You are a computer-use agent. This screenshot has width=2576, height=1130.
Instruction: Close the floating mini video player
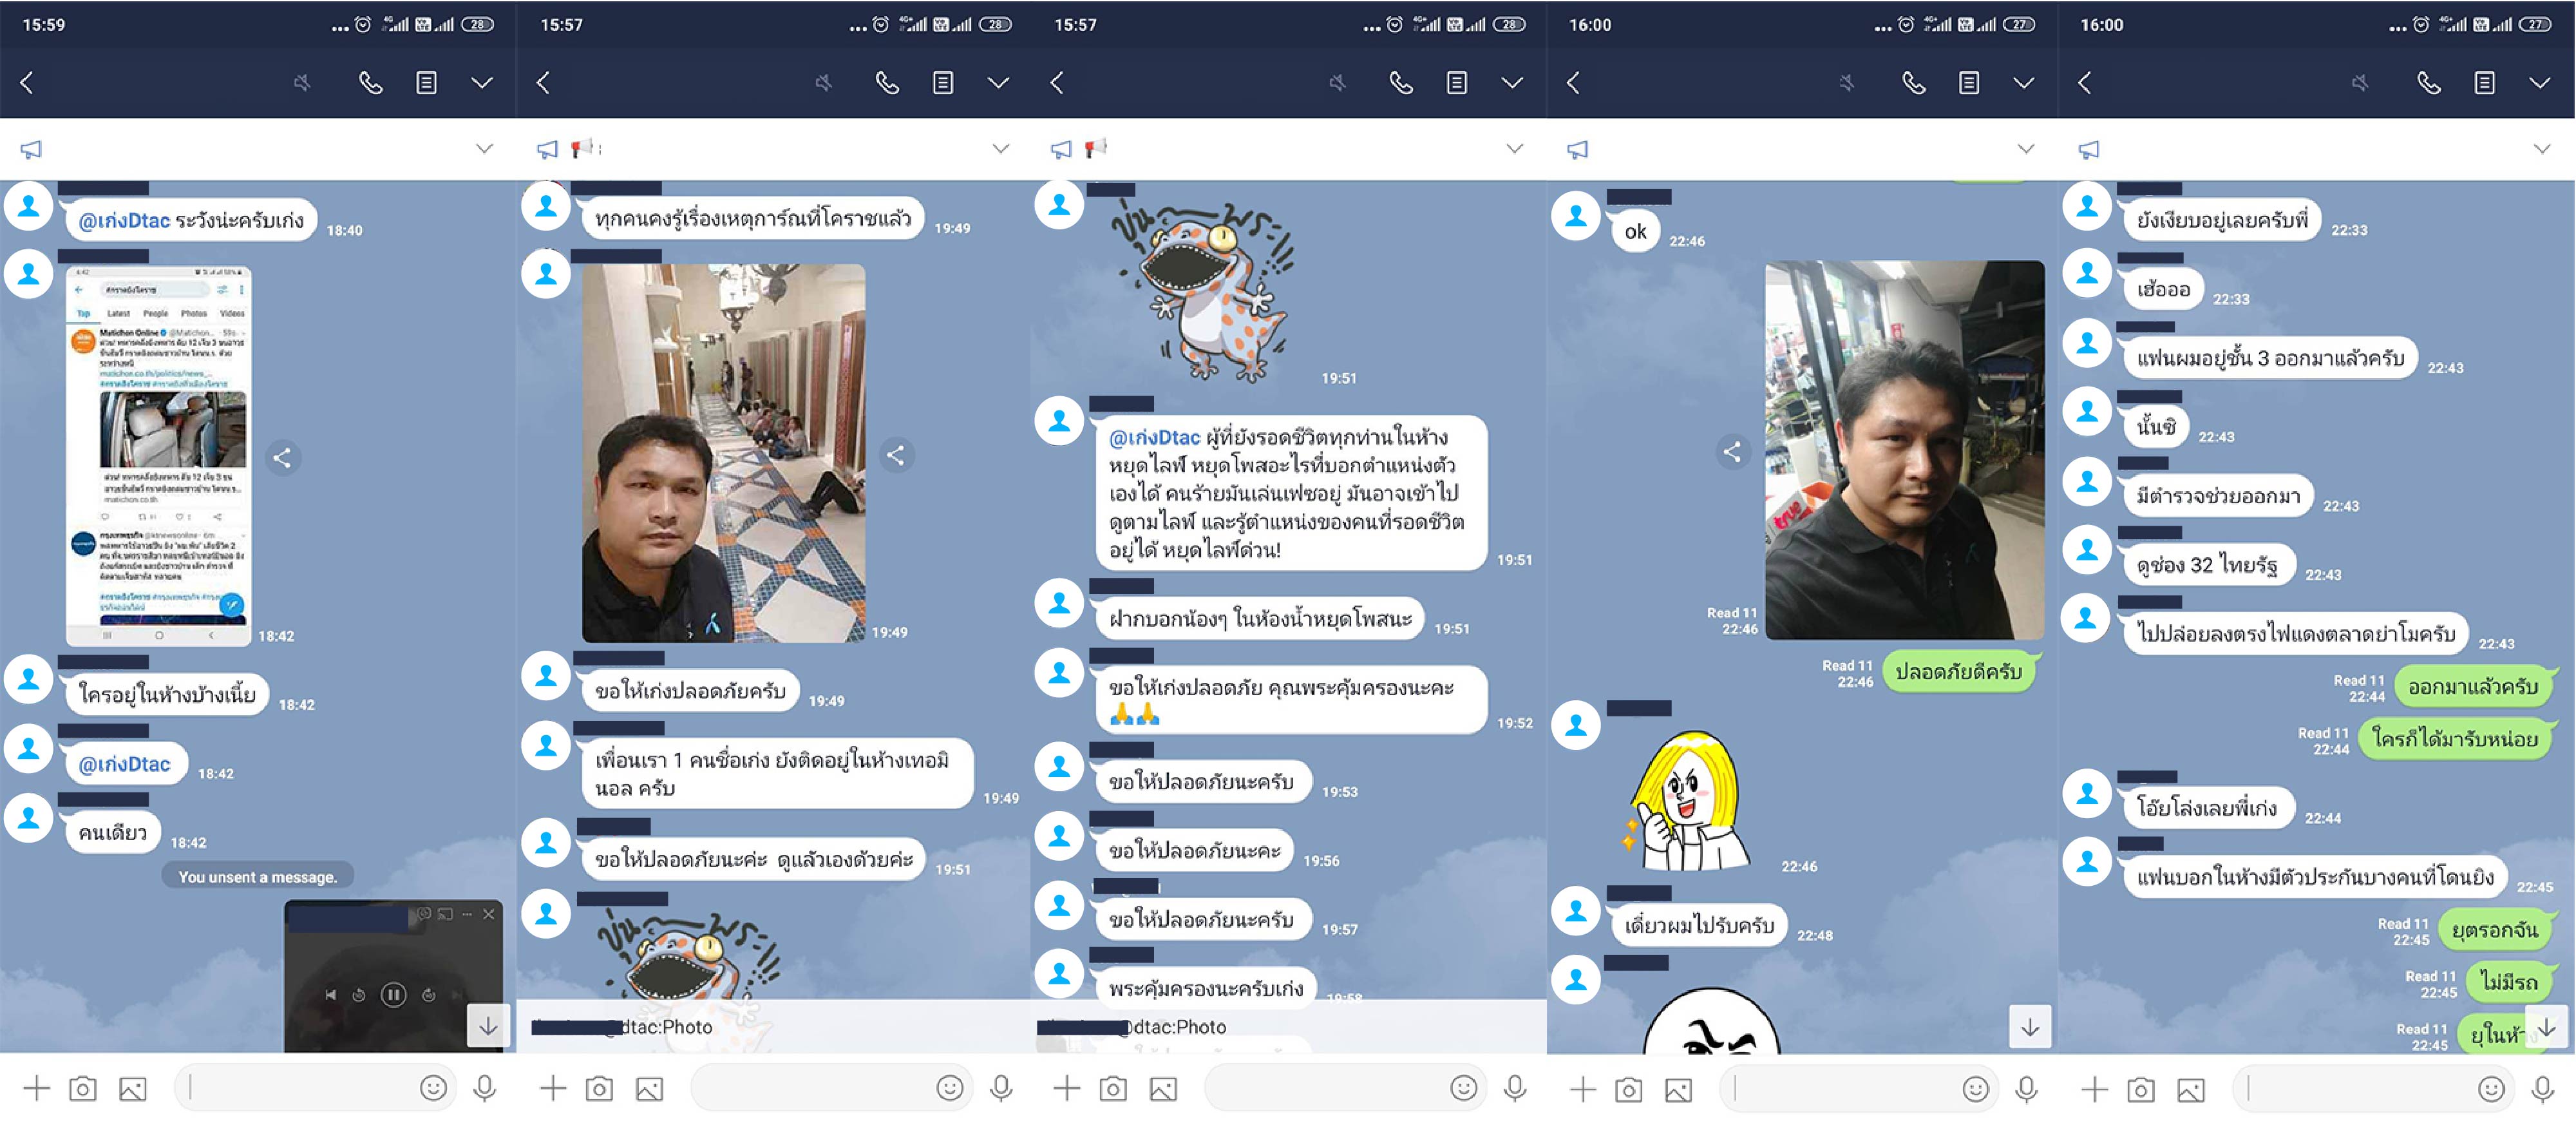pyautogui.click(x=488, y=914)
